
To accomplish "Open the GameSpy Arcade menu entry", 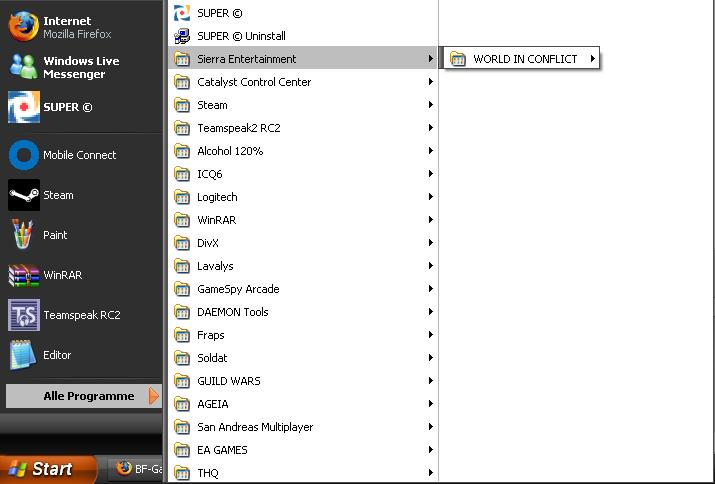I will point(303,289).
